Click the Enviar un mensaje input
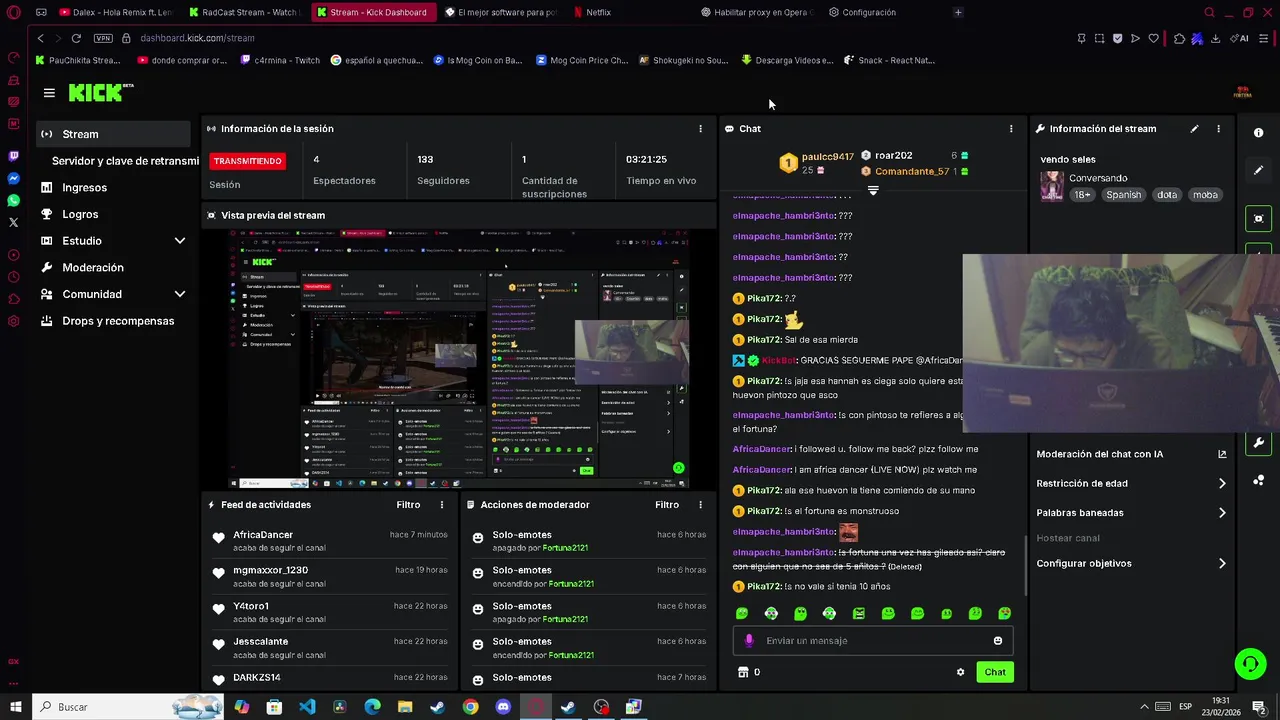 (x=873, y=641)
